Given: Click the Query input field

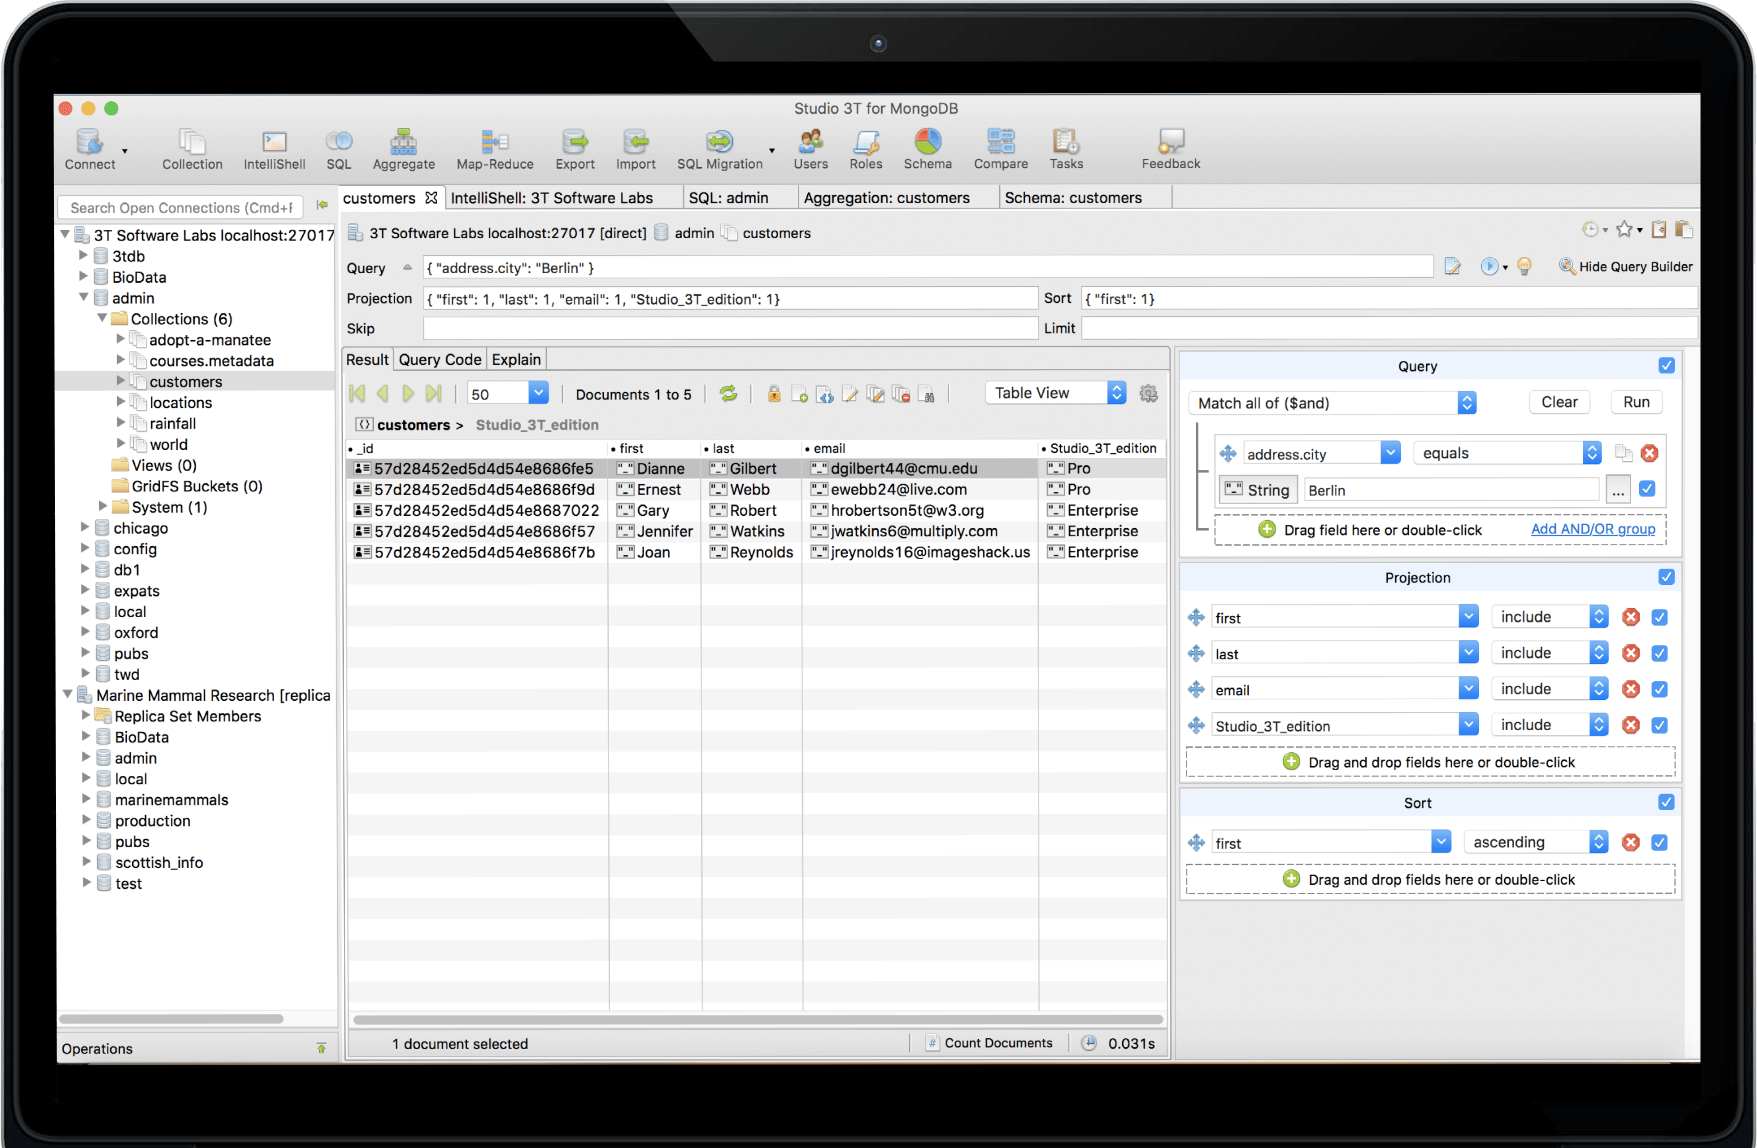Looking at the screenshot, I should click(928, 267).
